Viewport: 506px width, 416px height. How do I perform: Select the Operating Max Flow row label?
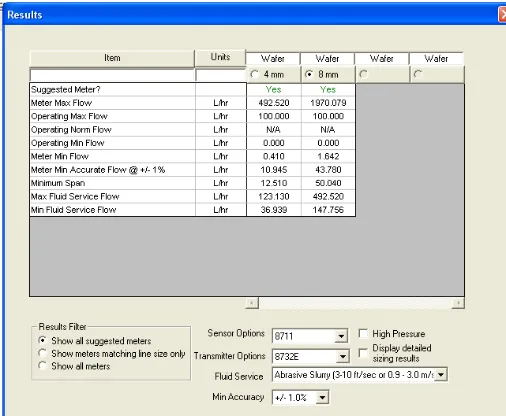tap(69, 116)
